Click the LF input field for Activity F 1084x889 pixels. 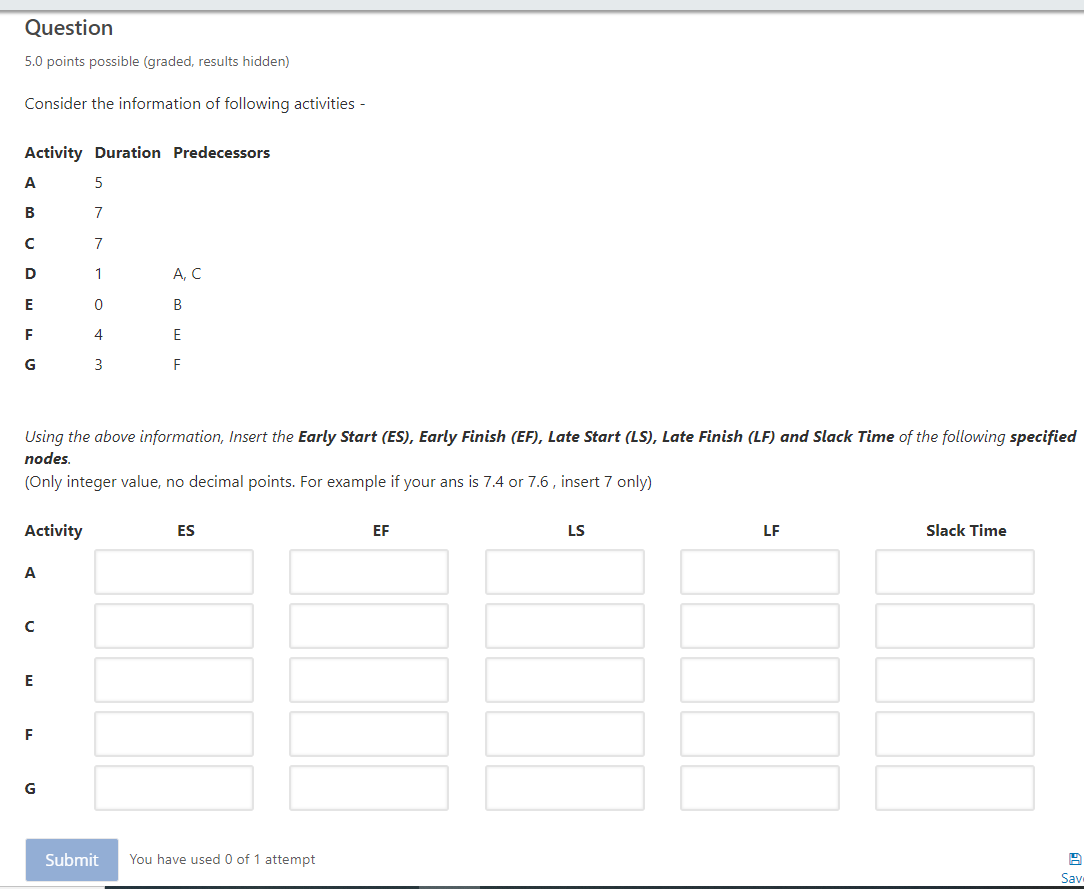(x=759, y=733)
